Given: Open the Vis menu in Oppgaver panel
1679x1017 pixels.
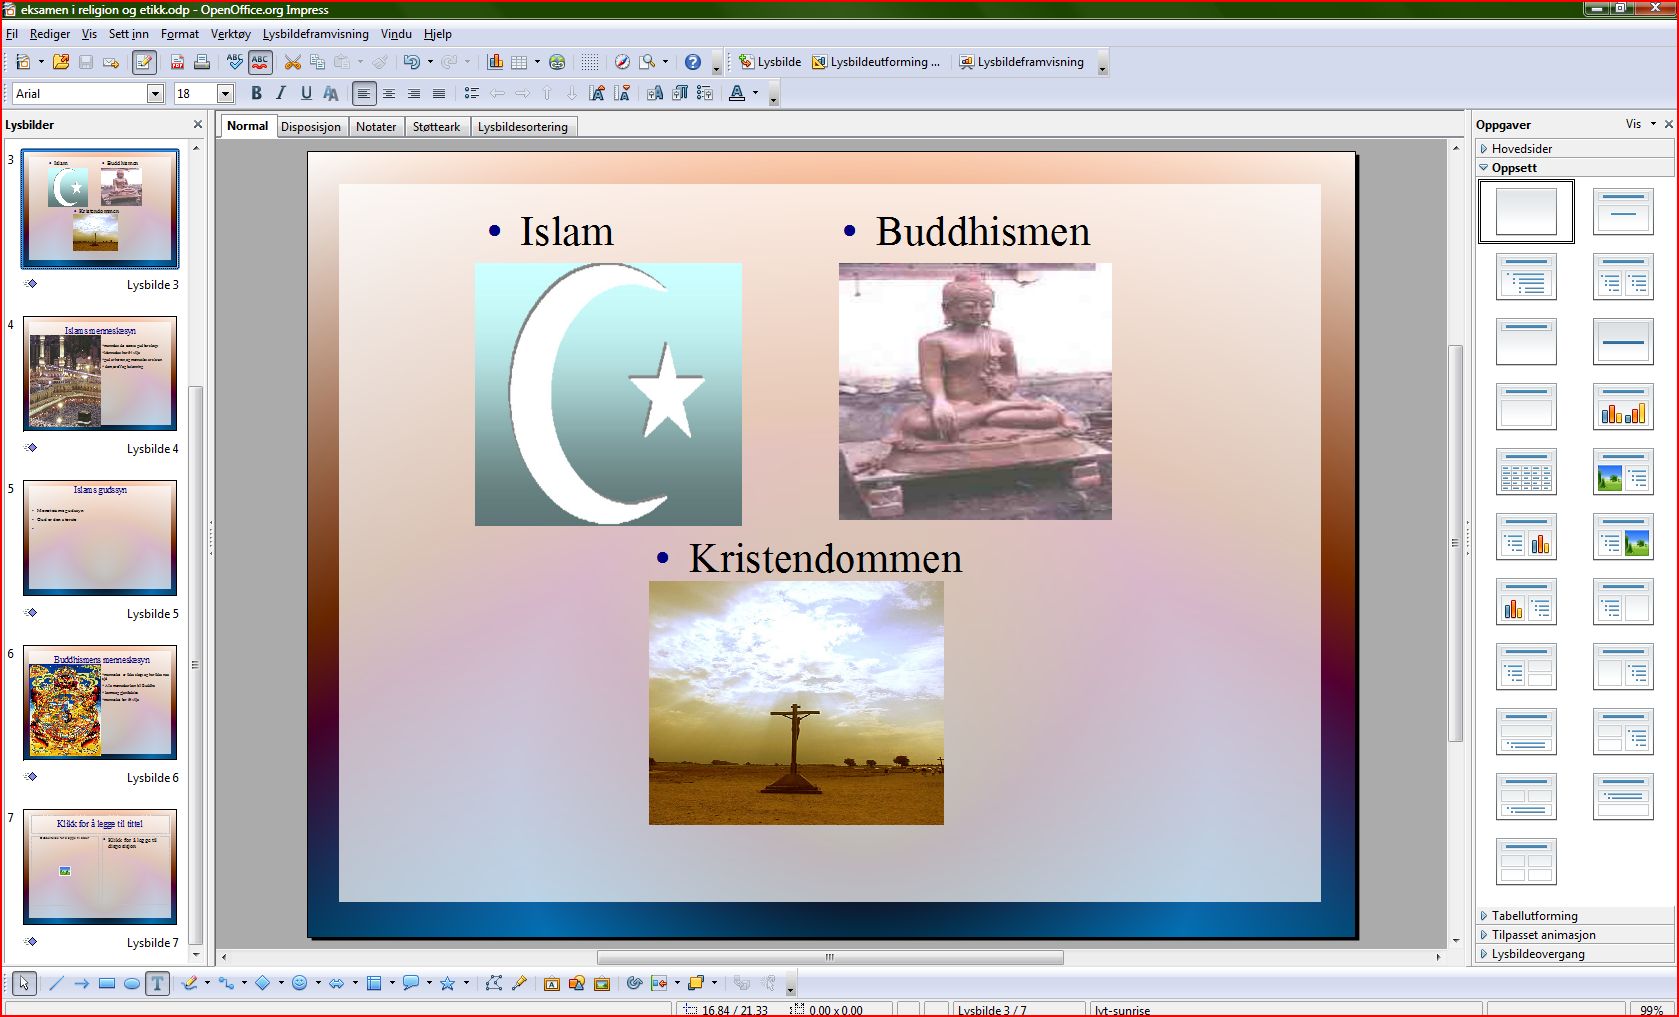Looking at the screenshot, I should 1640,124.
